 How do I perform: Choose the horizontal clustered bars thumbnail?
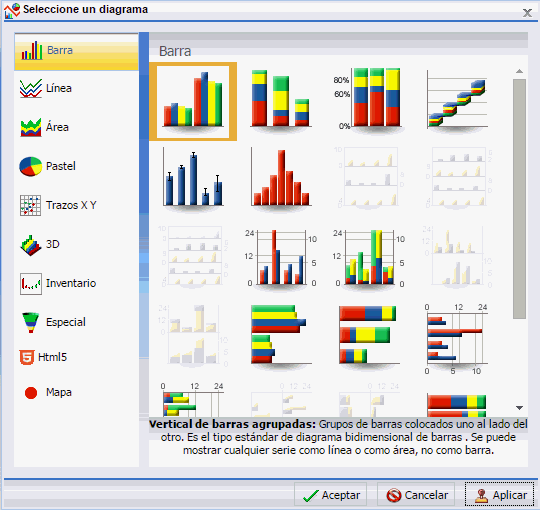[281, 337]
